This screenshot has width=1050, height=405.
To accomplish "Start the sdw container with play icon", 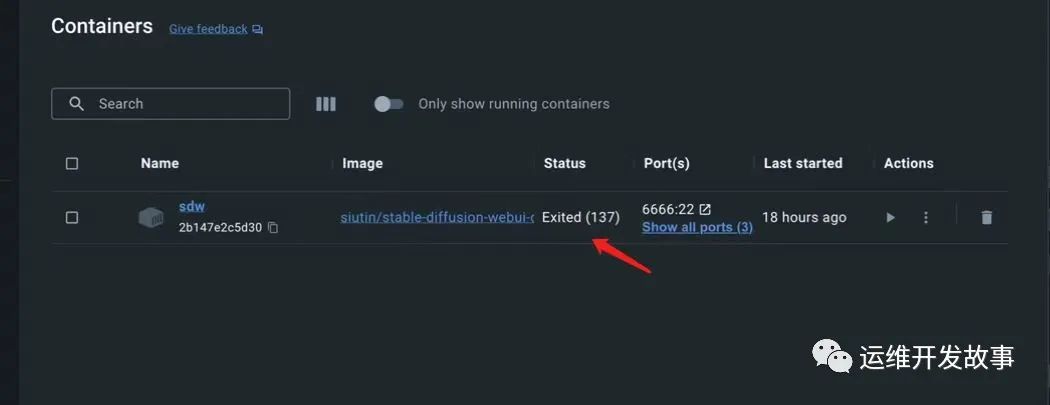I will point(890,218).
